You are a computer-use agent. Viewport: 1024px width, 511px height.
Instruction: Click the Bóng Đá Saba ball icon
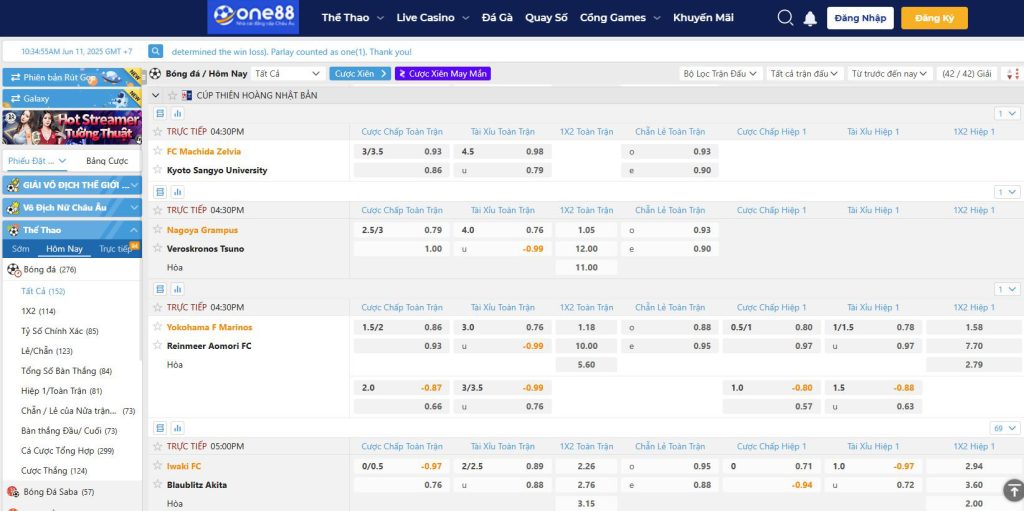tap(12, 491)
